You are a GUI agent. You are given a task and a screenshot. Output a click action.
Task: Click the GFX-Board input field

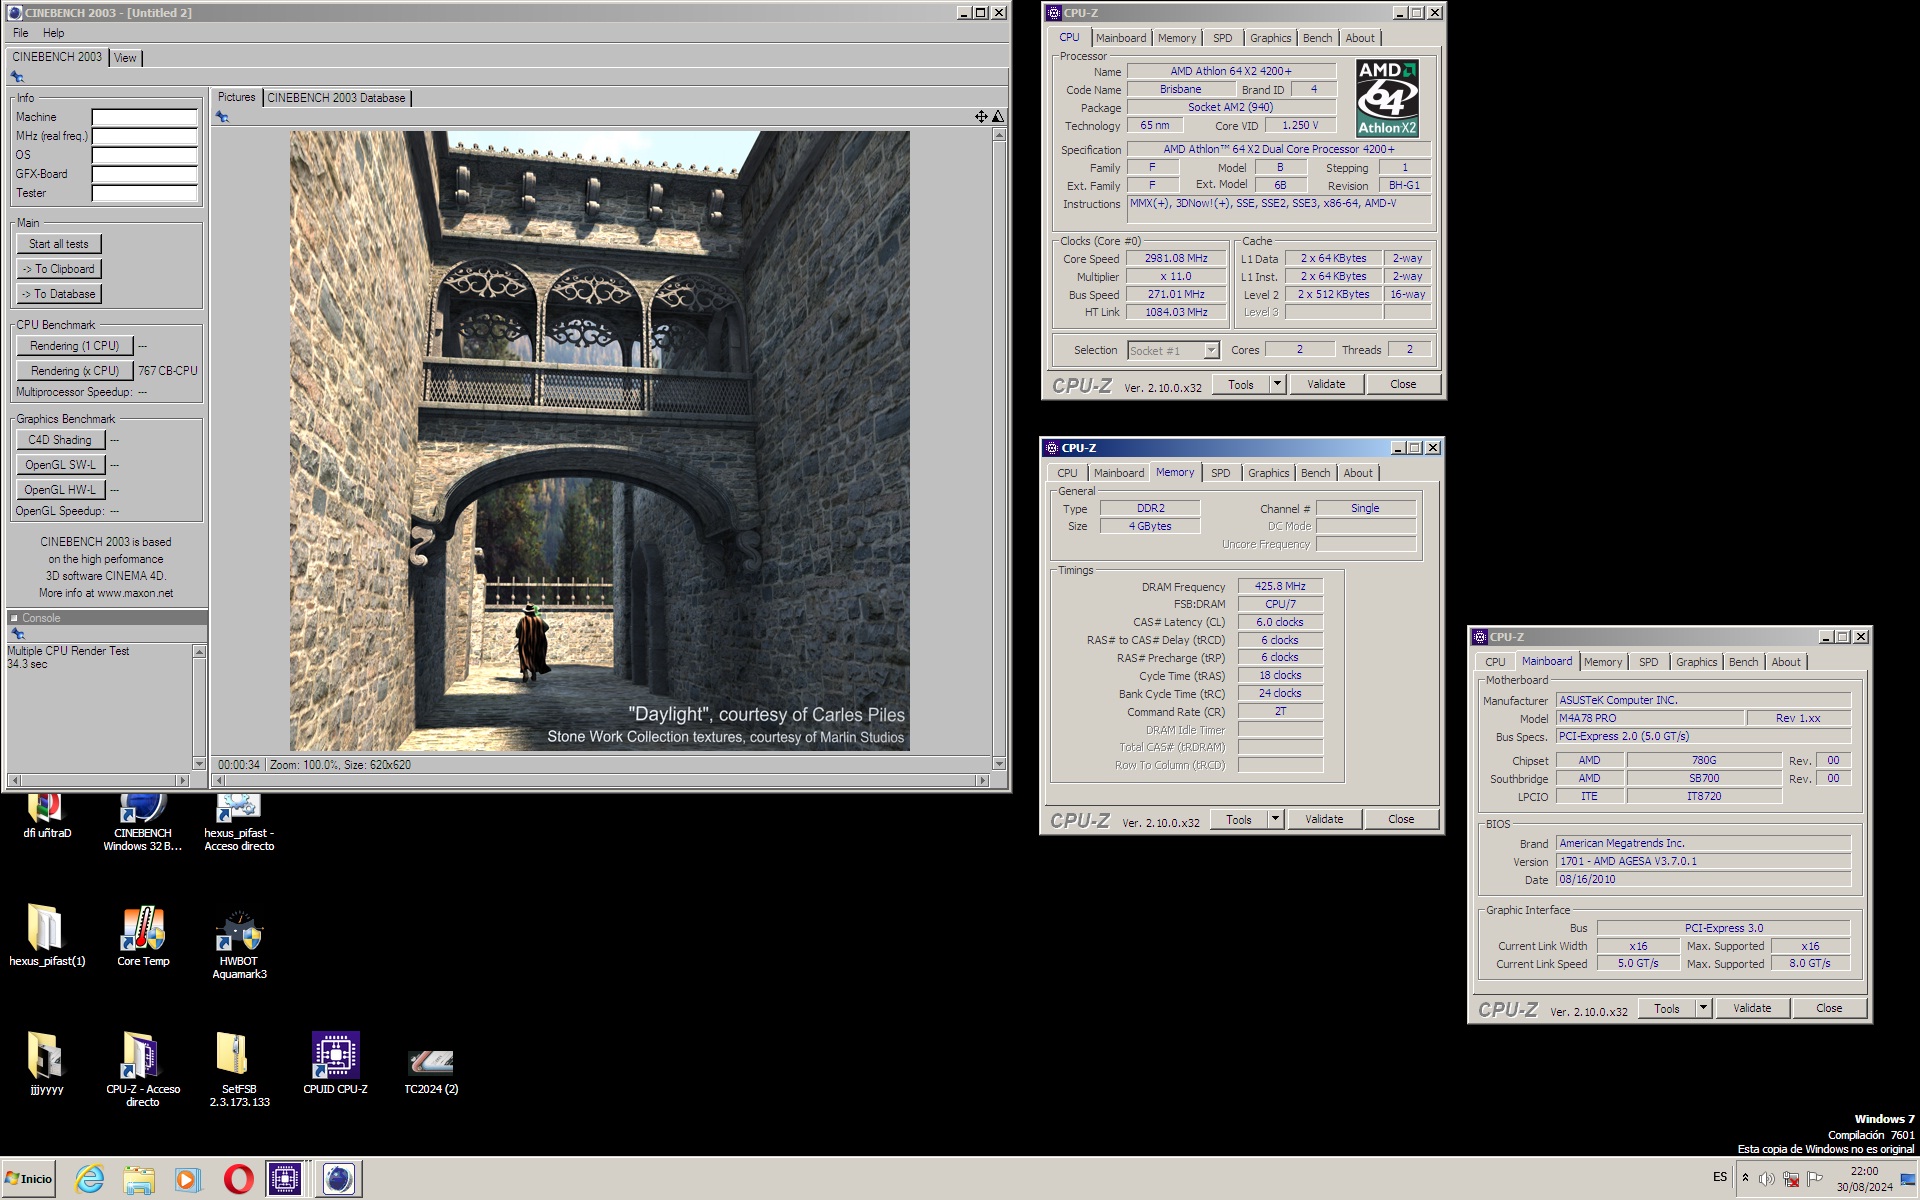click(x=145, y=174)
